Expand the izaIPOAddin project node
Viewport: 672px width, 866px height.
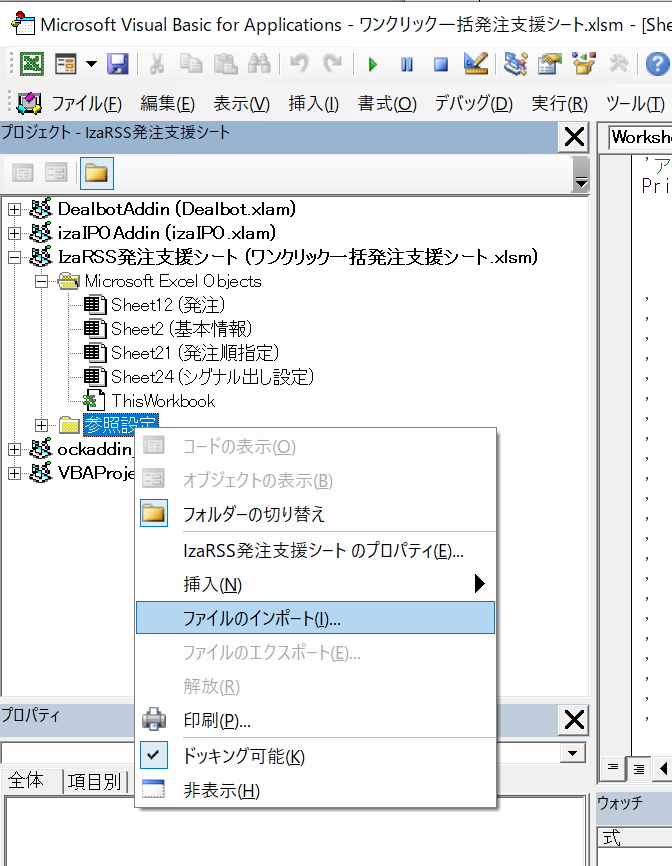15,233
